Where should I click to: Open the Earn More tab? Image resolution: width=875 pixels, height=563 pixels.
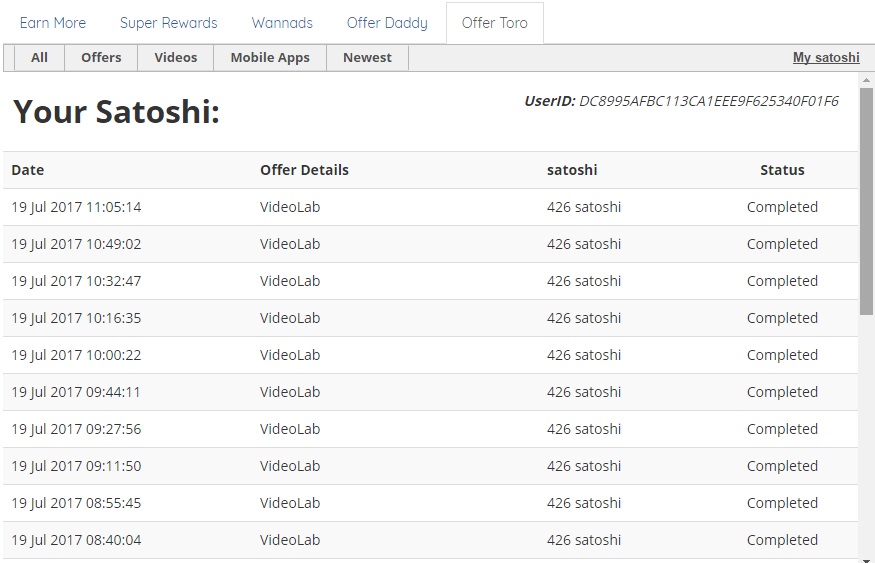coord(53,23)
